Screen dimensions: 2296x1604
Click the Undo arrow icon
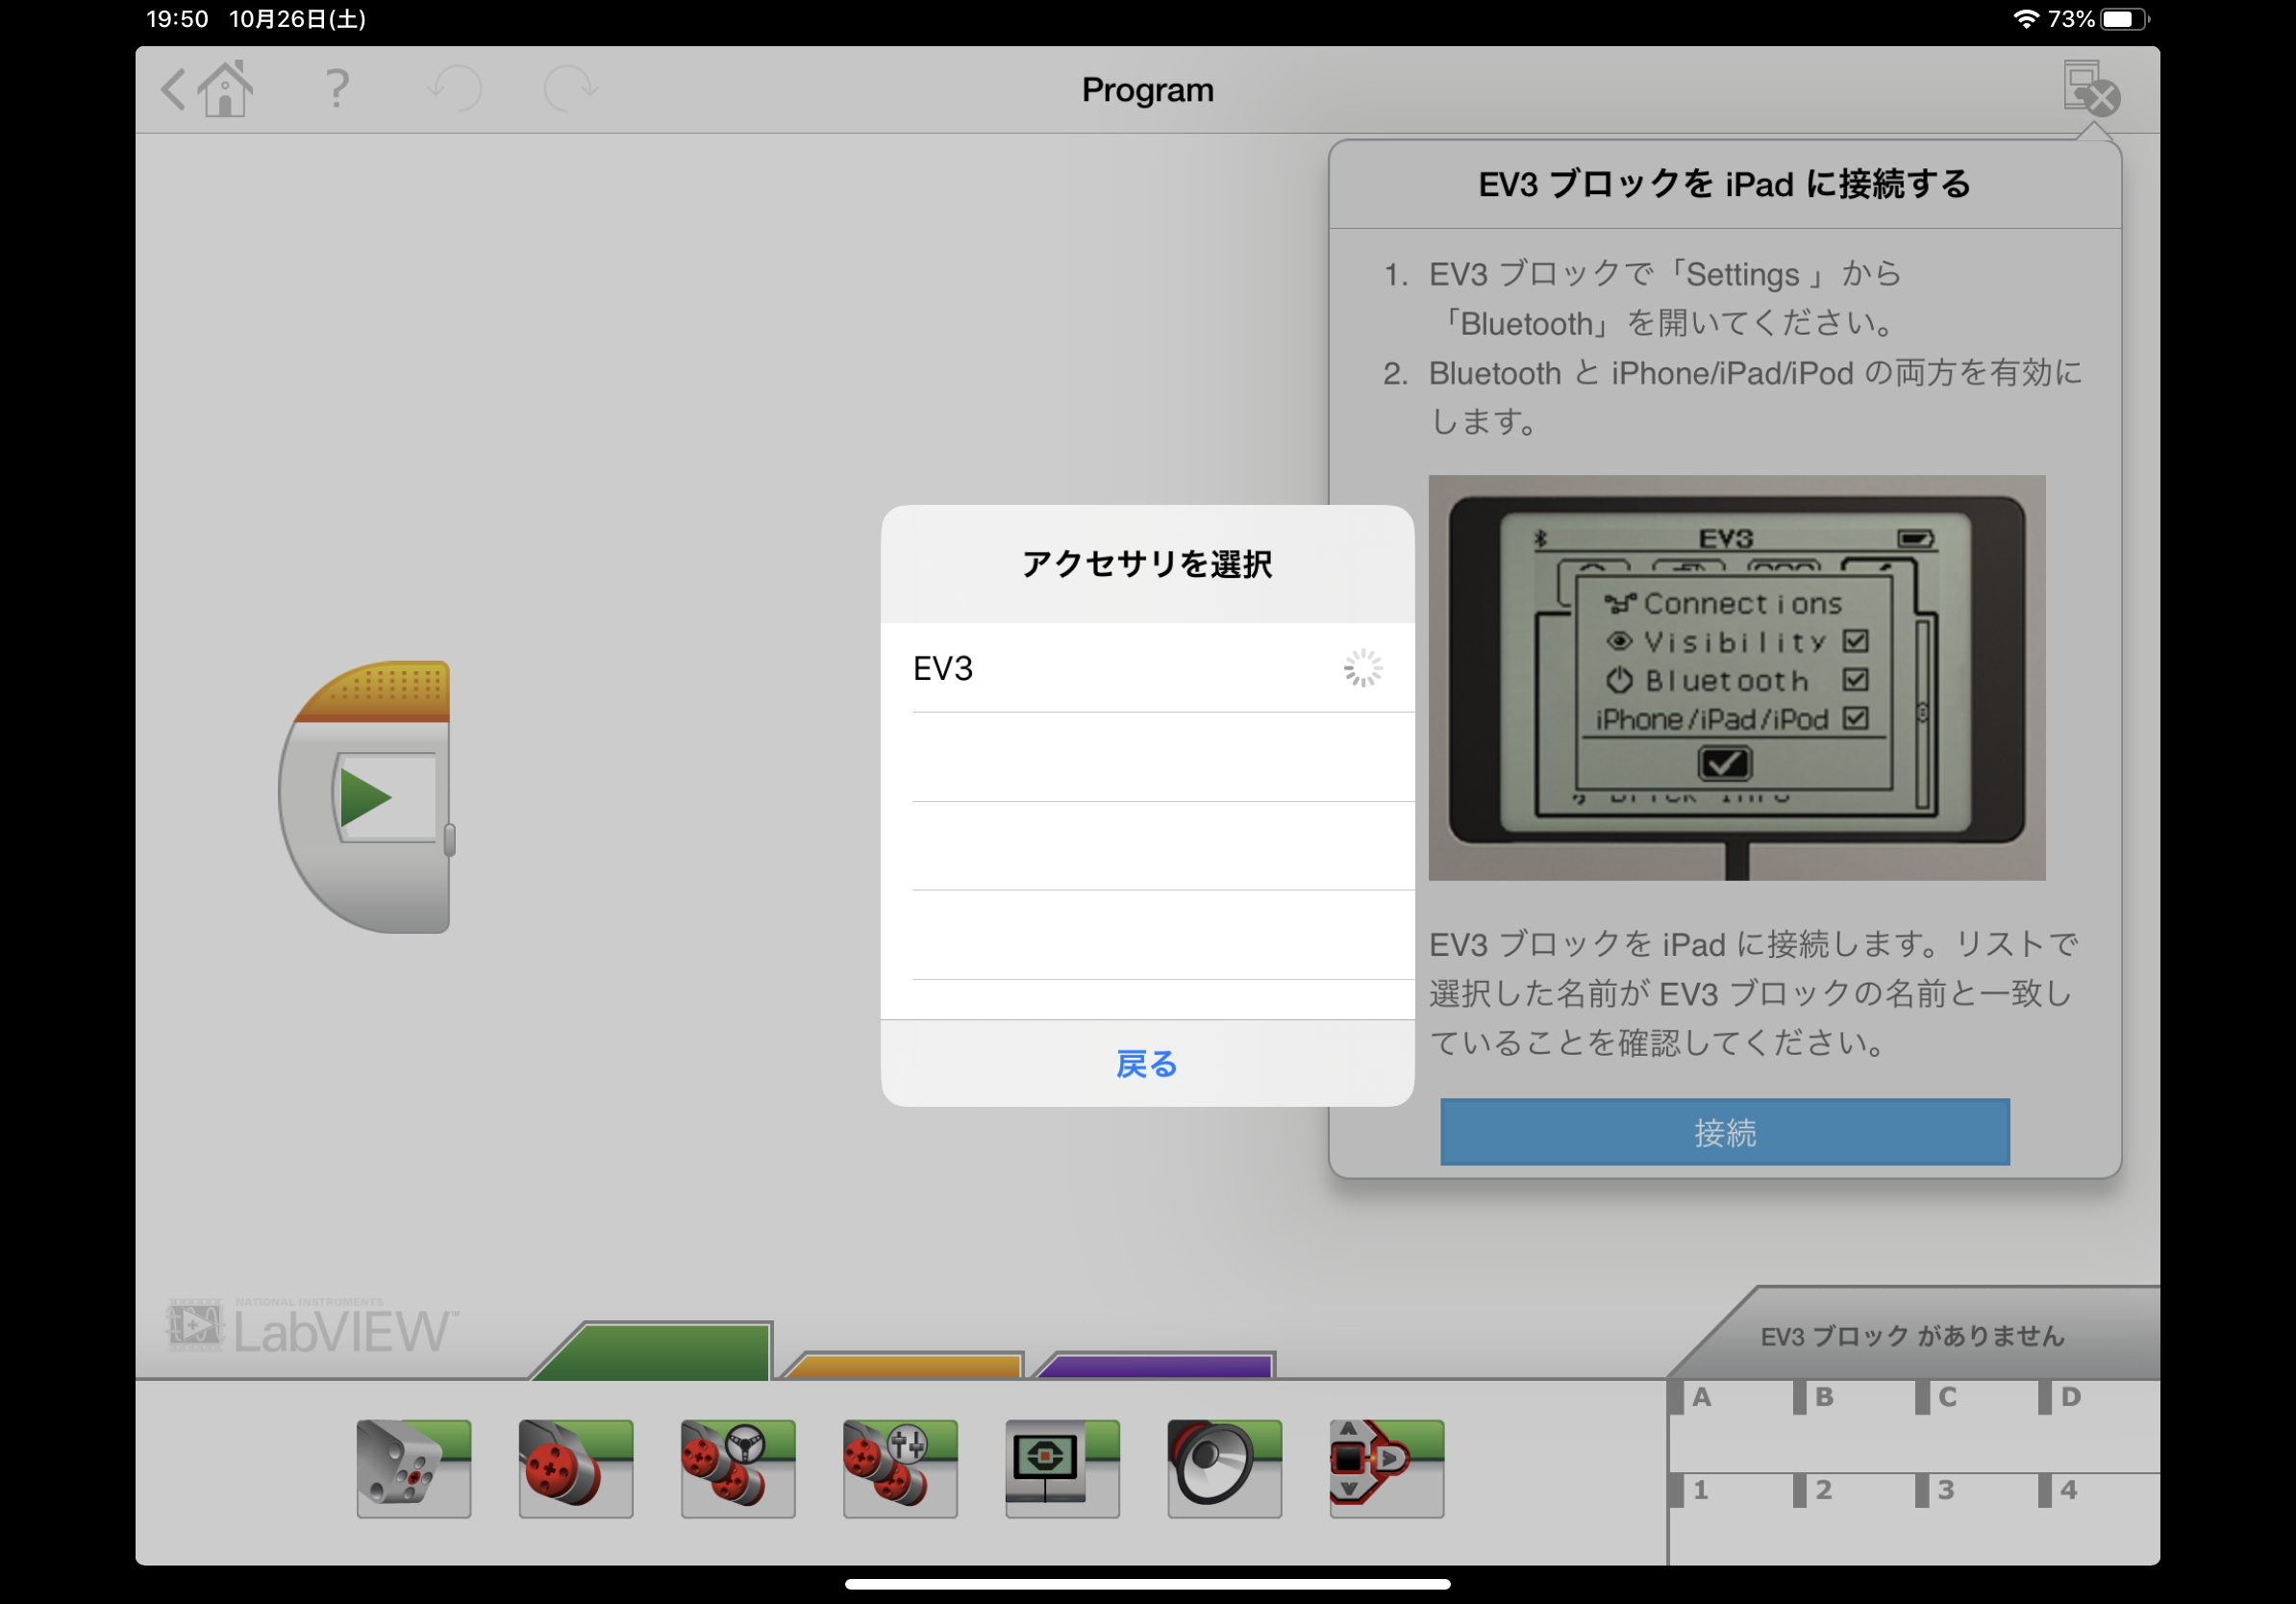(x=455, y=90)
